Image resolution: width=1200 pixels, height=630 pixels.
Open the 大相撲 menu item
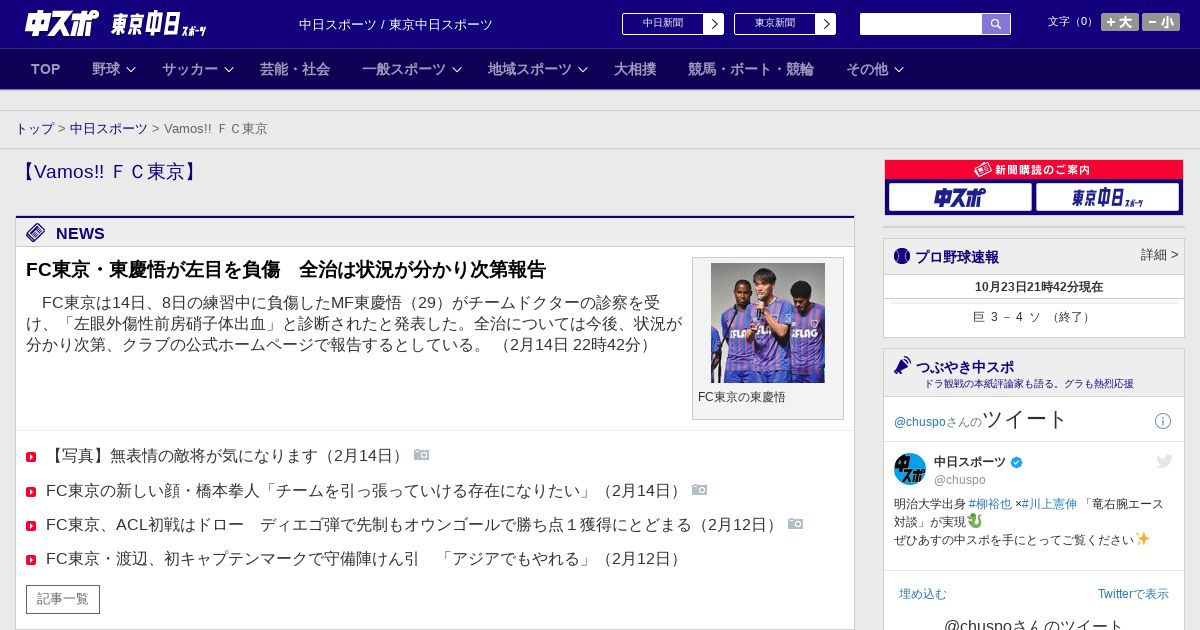coord(635,69)
